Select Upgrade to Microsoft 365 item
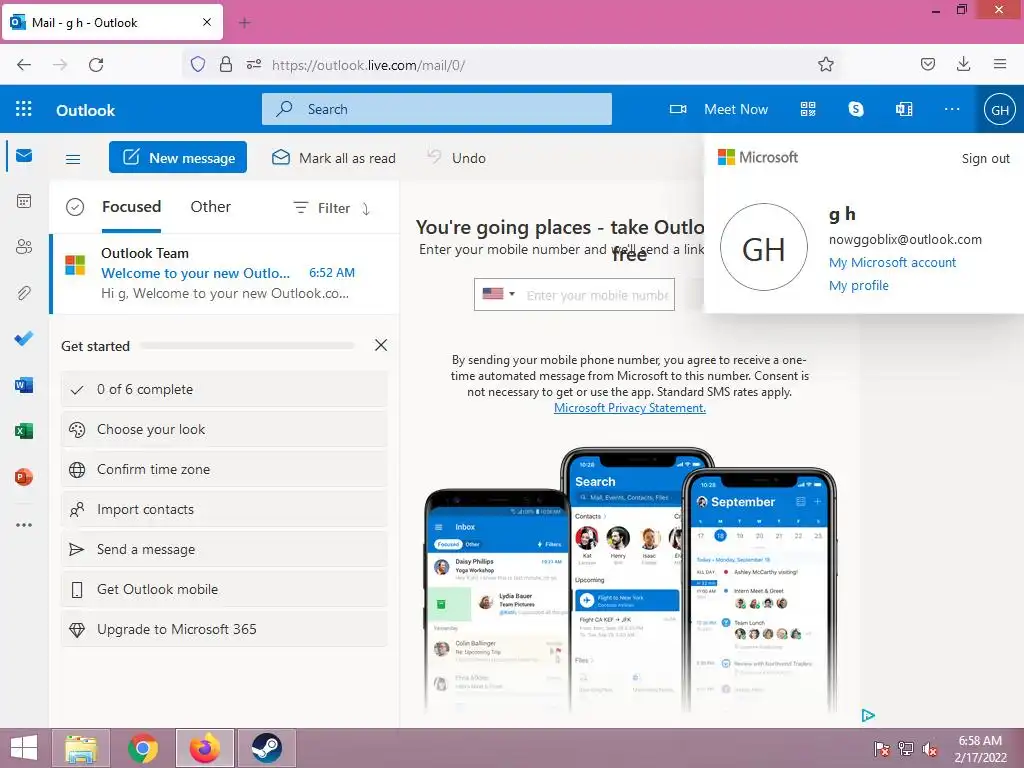 [224, 629]
